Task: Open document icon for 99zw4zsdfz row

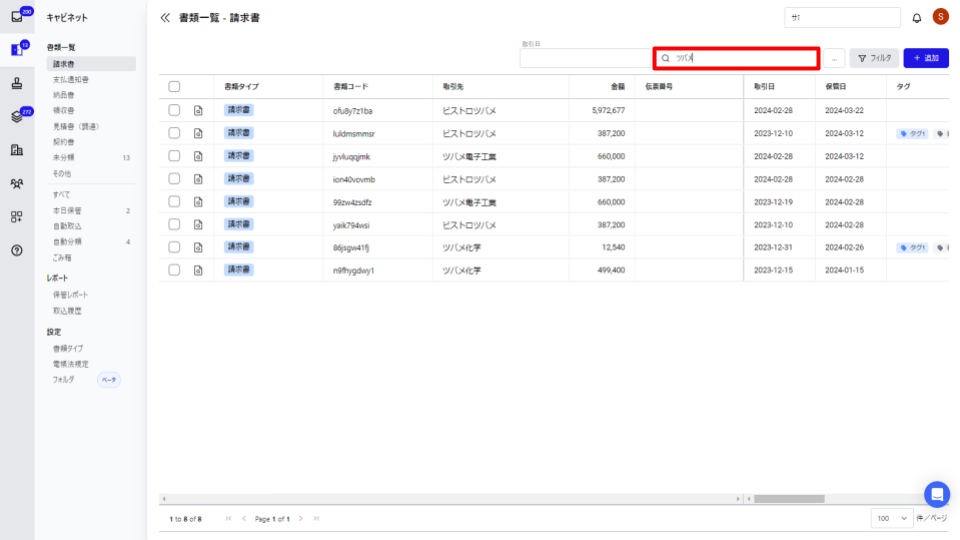Action: coord(198,202)
